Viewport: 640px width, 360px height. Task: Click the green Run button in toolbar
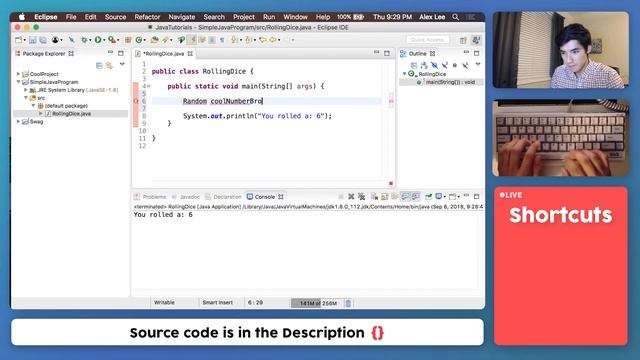98,40
